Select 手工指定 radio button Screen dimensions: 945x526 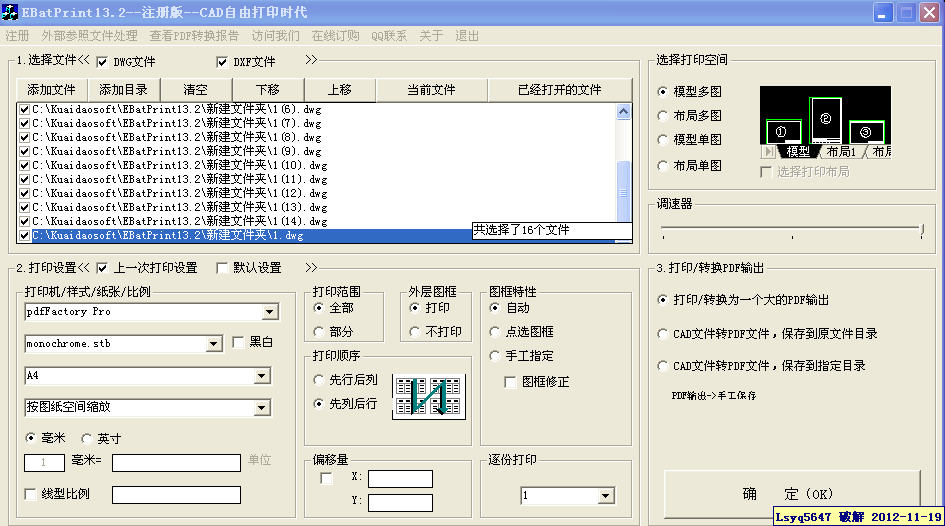(495, 356)
